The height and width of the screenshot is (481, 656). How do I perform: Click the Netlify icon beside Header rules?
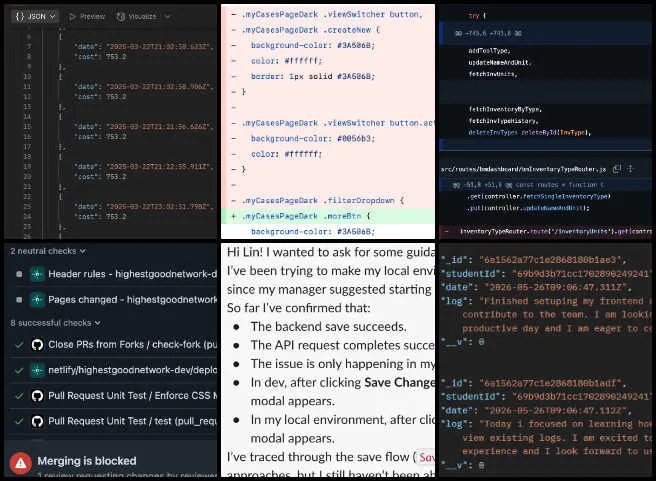pos(37,274)
